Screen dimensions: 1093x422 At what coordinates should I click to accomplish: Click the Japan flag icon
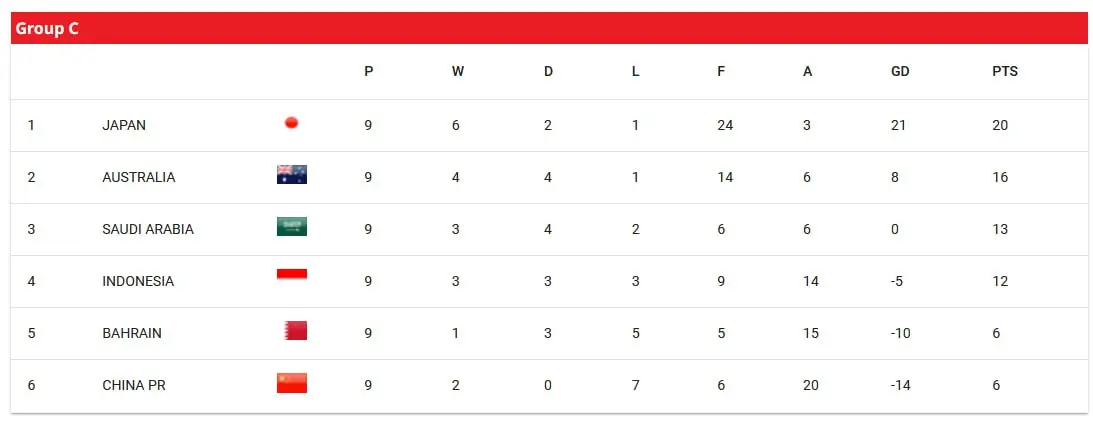(x=291, y=123)
